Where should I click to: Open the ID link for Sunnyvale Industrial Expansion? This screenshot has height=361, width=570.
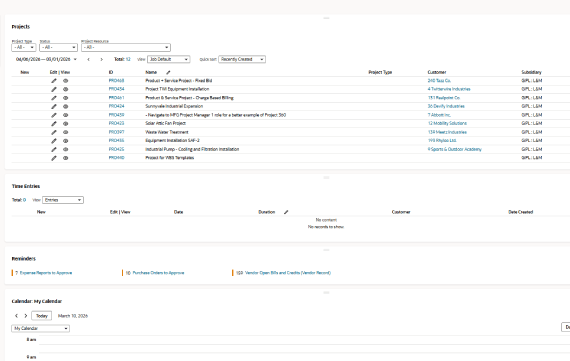click(116, 106)
